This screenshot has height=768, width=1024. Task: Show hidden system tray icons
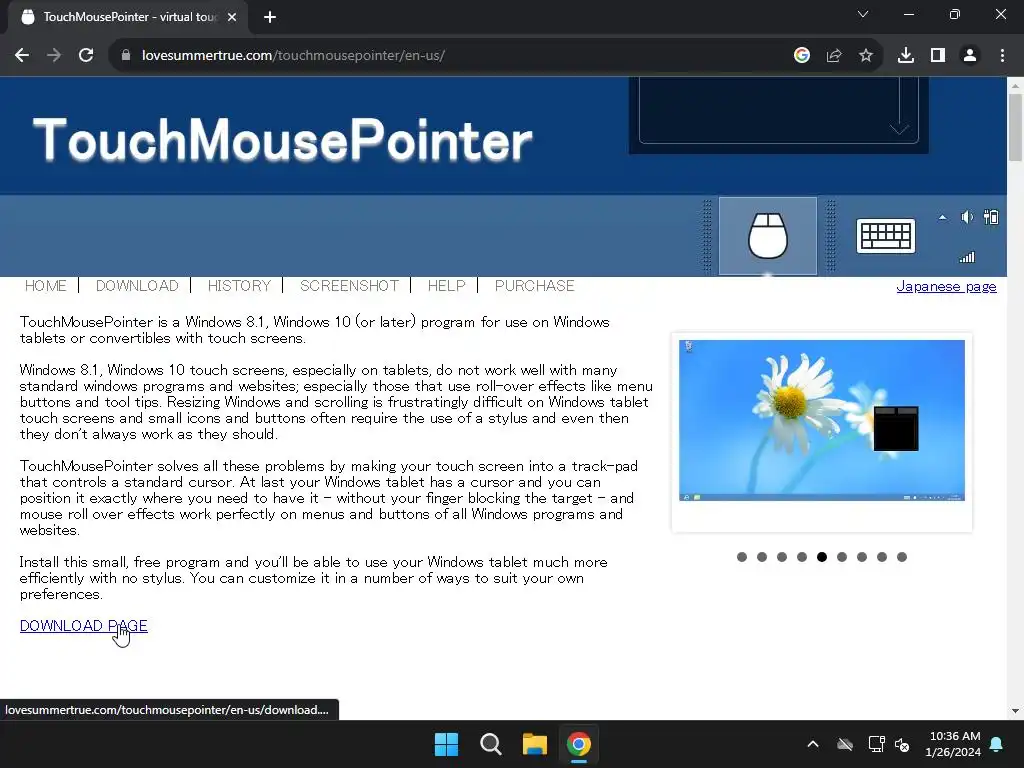coord(813,744)
